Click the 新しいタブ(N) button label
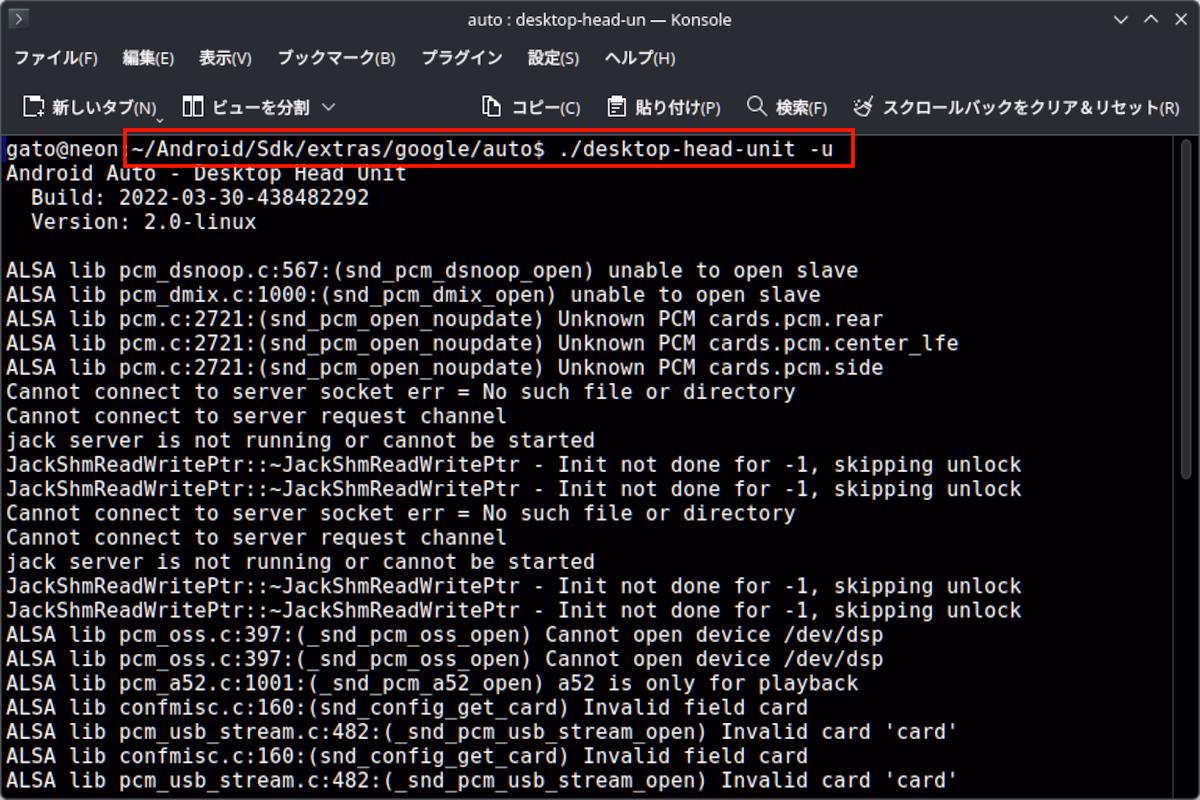This screenshot has height=800, width=1200. (105, 107)
